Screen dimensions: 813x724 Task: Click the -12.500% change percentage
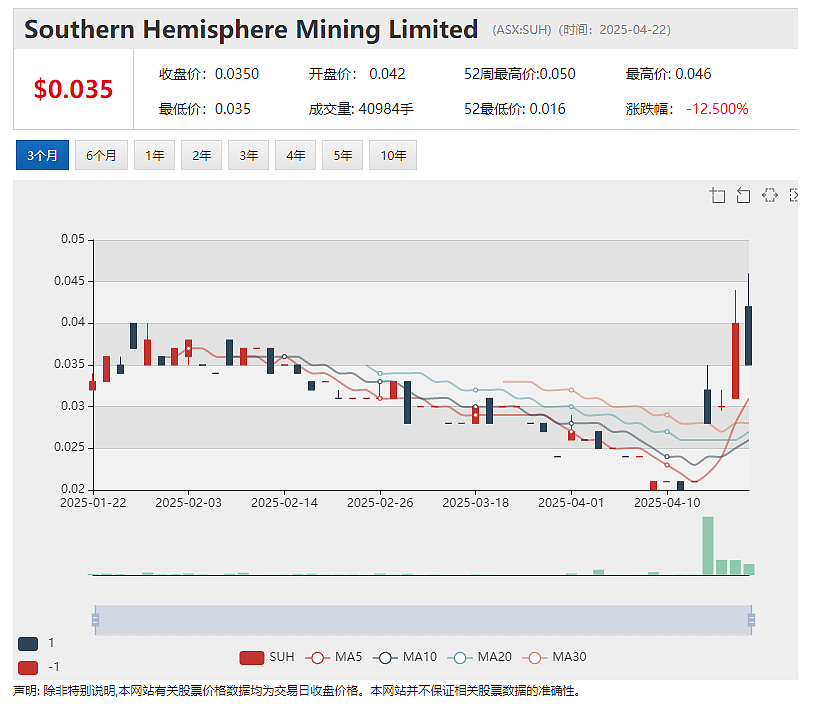click(717, 109)
